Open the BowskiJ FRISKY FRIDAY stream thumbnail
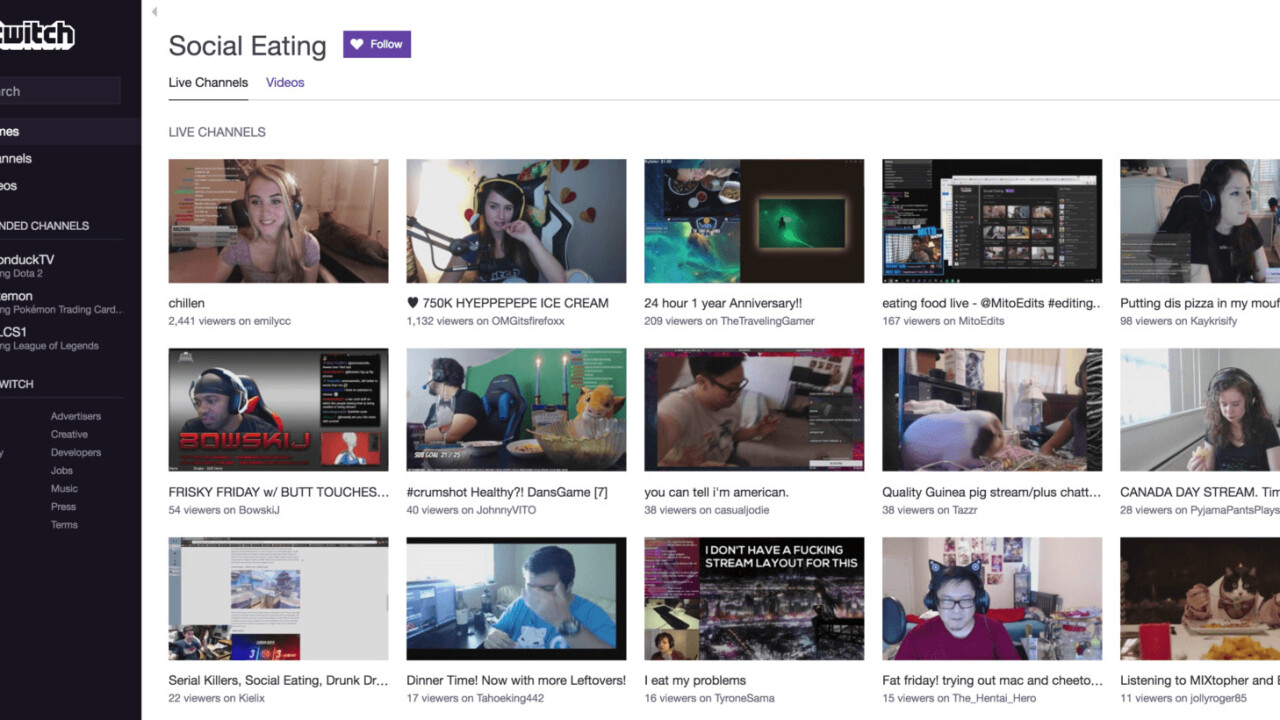The width and height of the screenshot is (1280, 720). coord(278,410)
